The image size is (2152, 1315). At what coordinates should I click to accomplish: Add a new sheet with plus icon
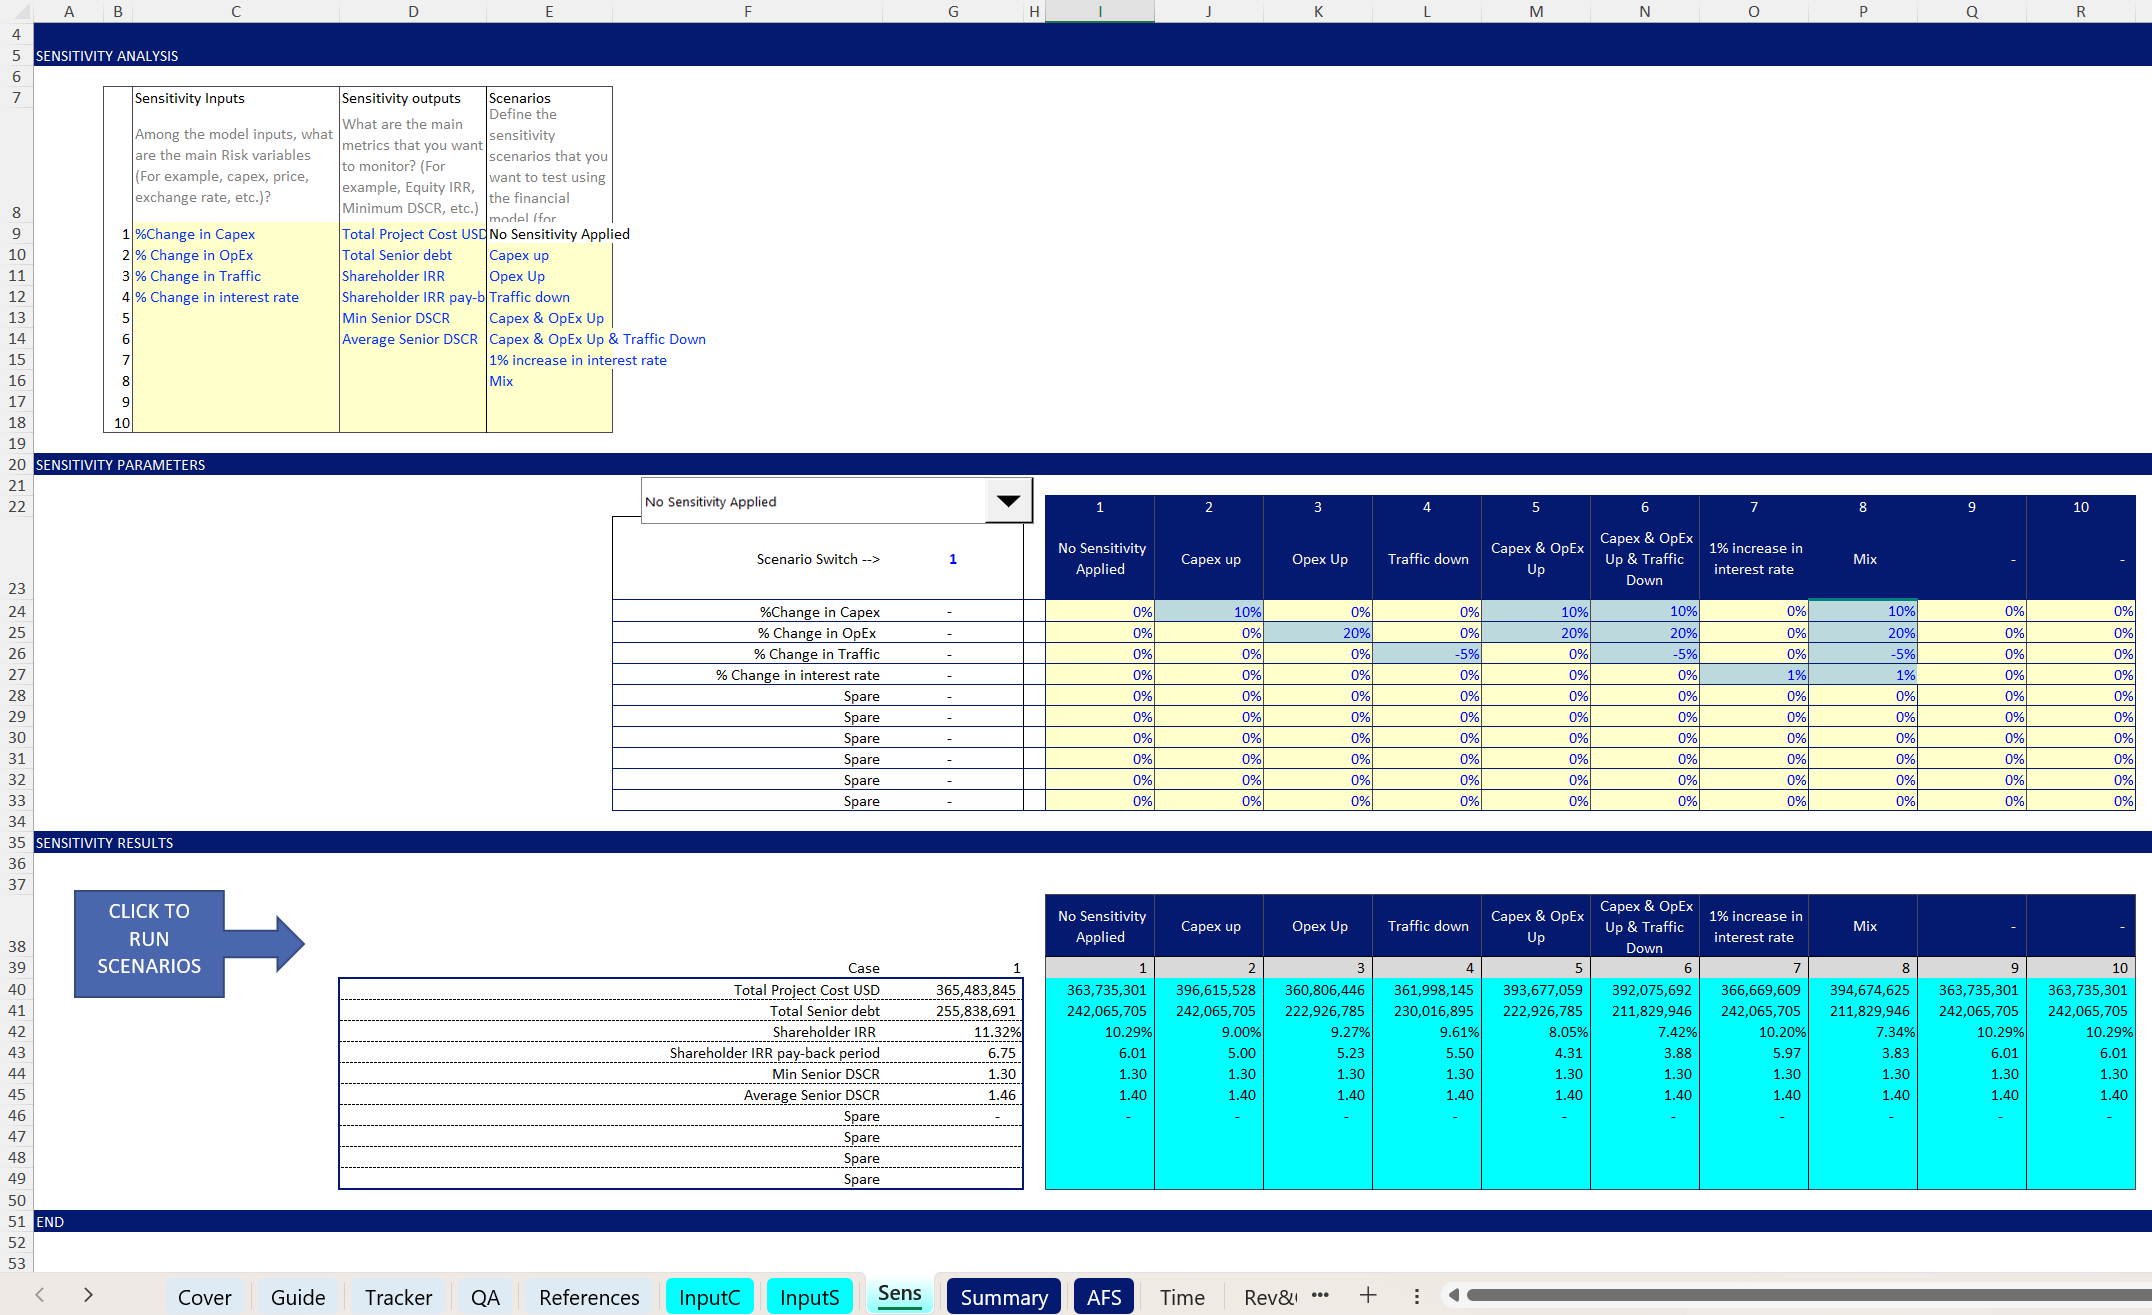[1368, 1296]
